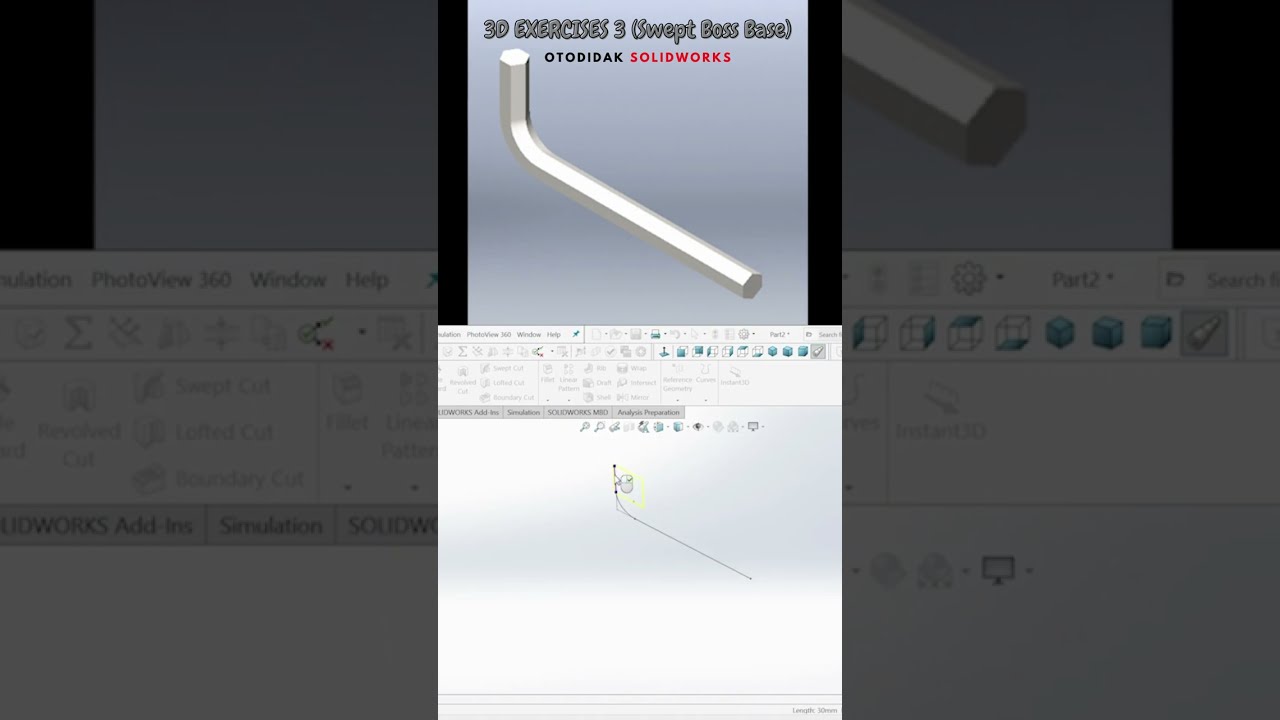Open the Hide/Show Items eye icon
Viewport: 1280px width, 720px height.
[x=697, y=427]
